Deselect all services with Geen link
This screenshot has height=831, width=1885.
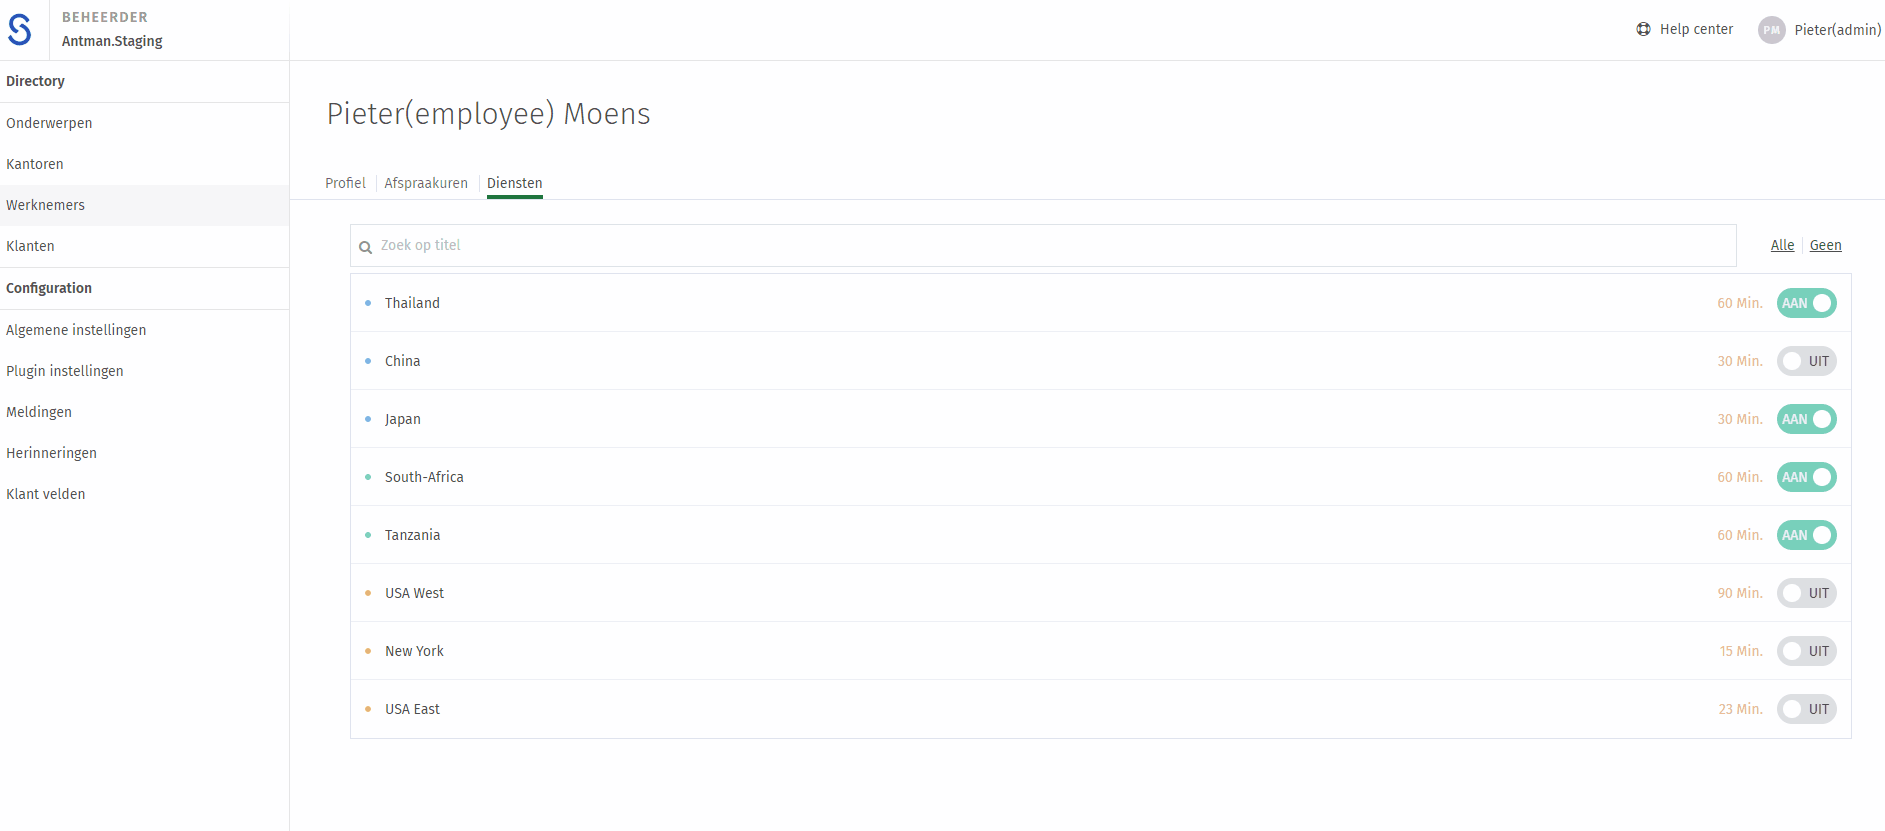[1825, 245]
